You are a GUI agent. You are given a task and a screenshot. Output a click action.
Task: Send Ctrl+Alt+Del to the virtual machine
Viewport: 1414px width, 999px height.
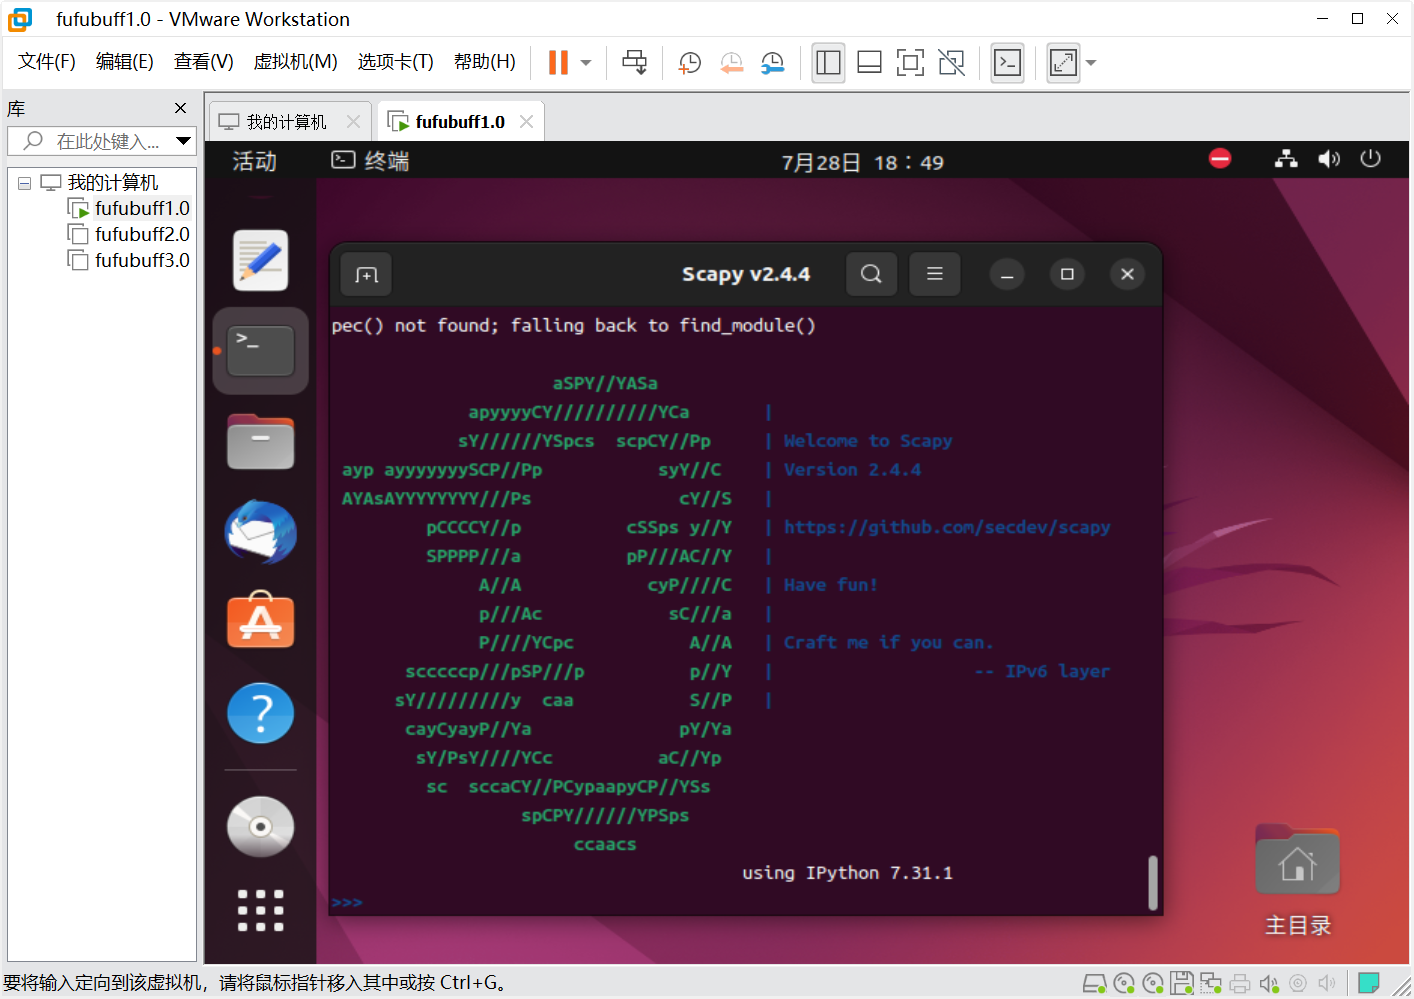(634, 63)
